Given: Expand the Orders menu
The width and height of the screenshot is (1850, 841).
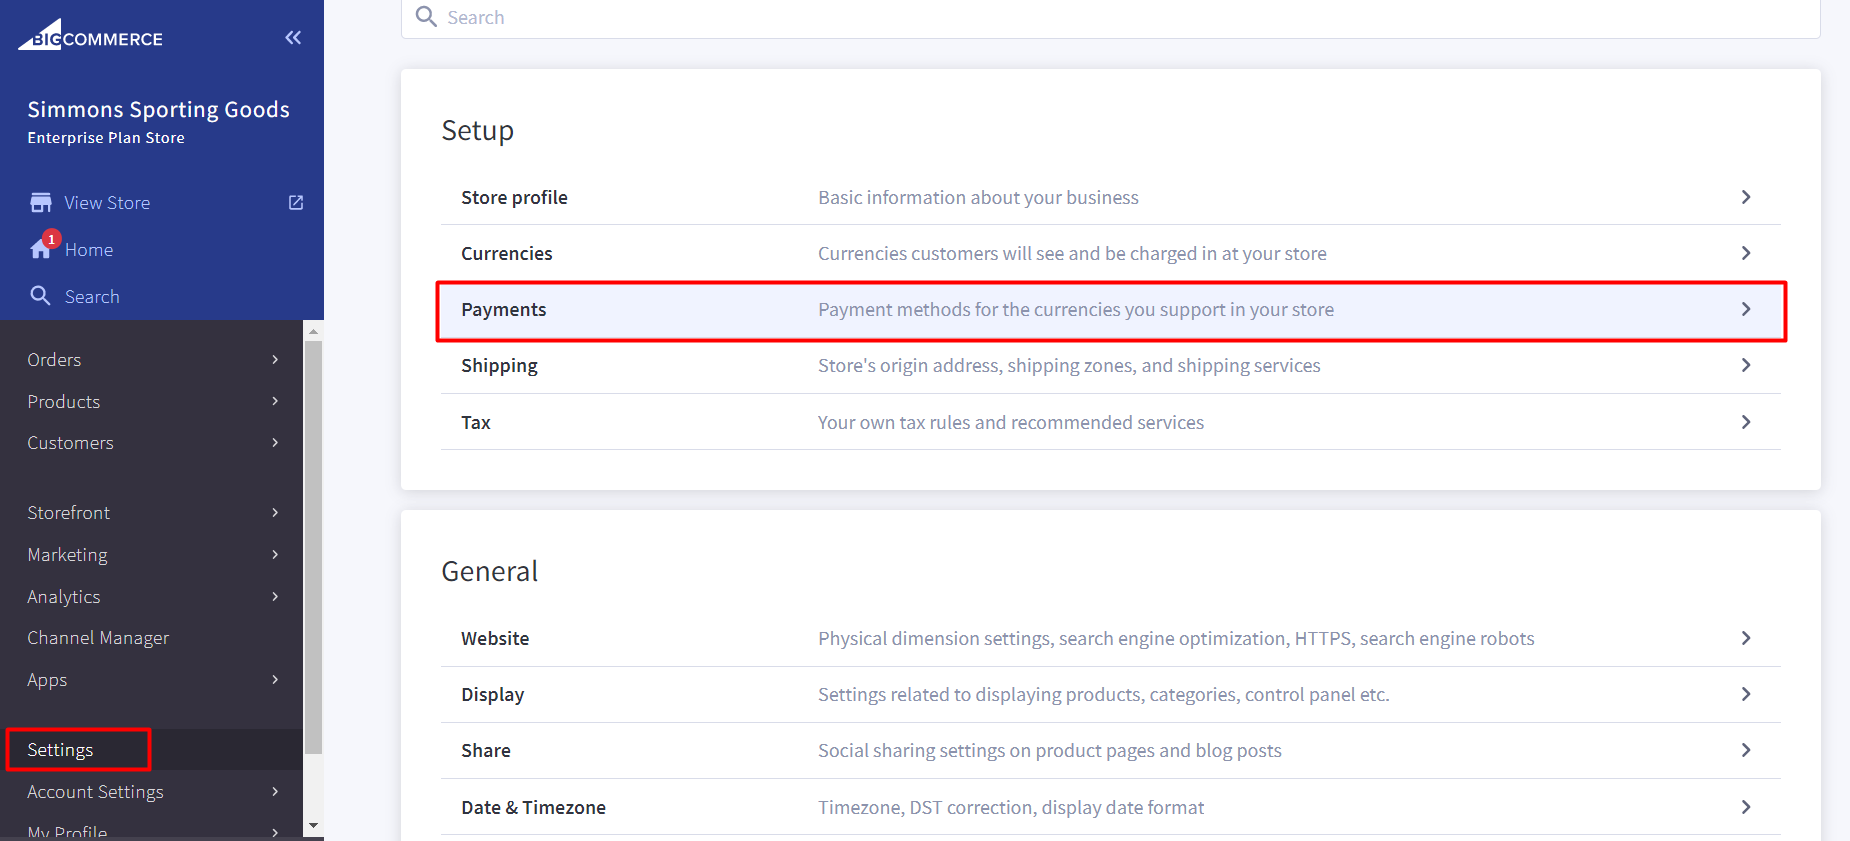Looking at the screenshot, I should point(152,360).
